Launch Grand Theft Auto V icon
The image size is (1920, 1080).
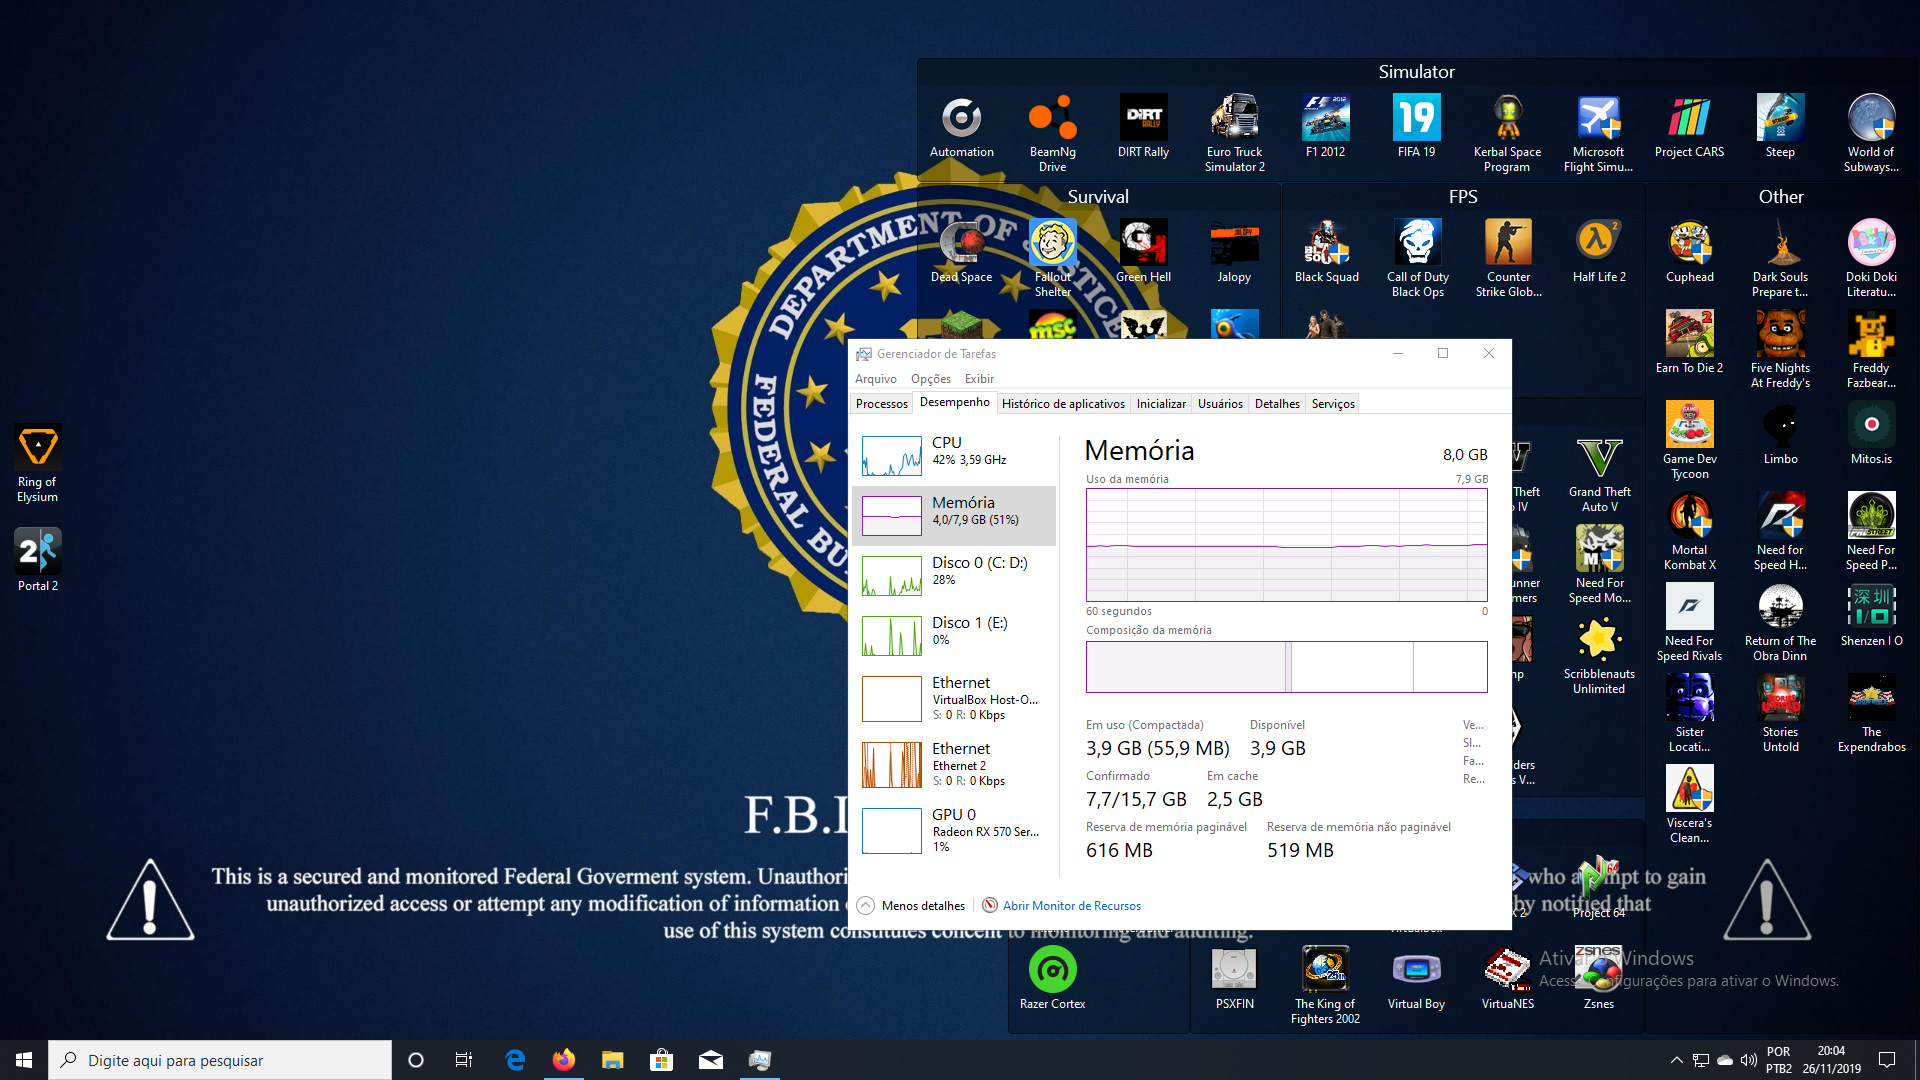click(1599, 474)
